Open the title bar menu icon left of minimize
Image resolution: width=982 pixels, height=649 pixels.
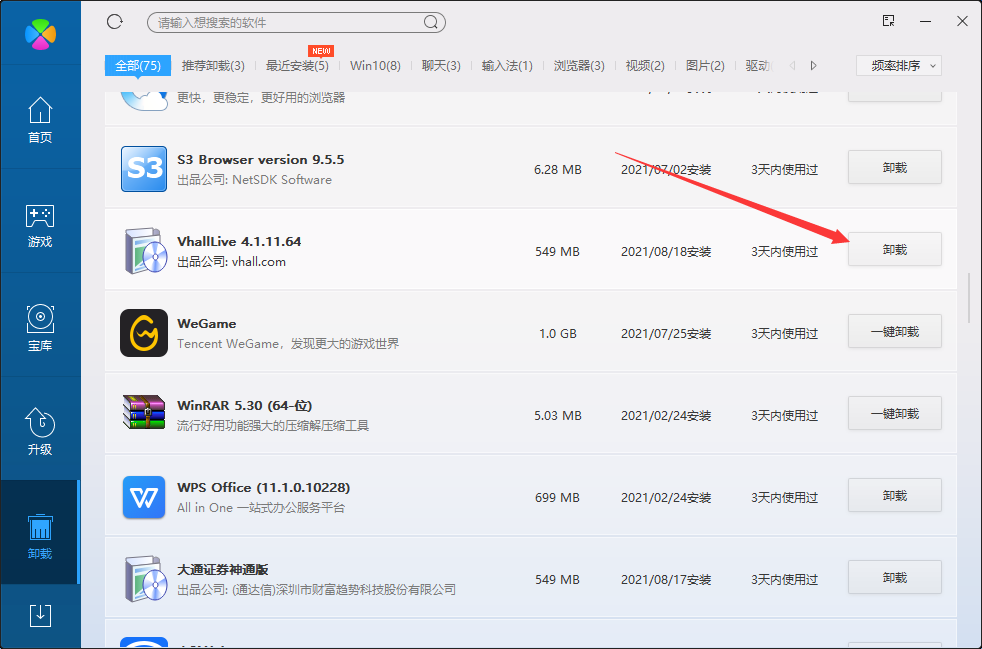coord(889,21)
